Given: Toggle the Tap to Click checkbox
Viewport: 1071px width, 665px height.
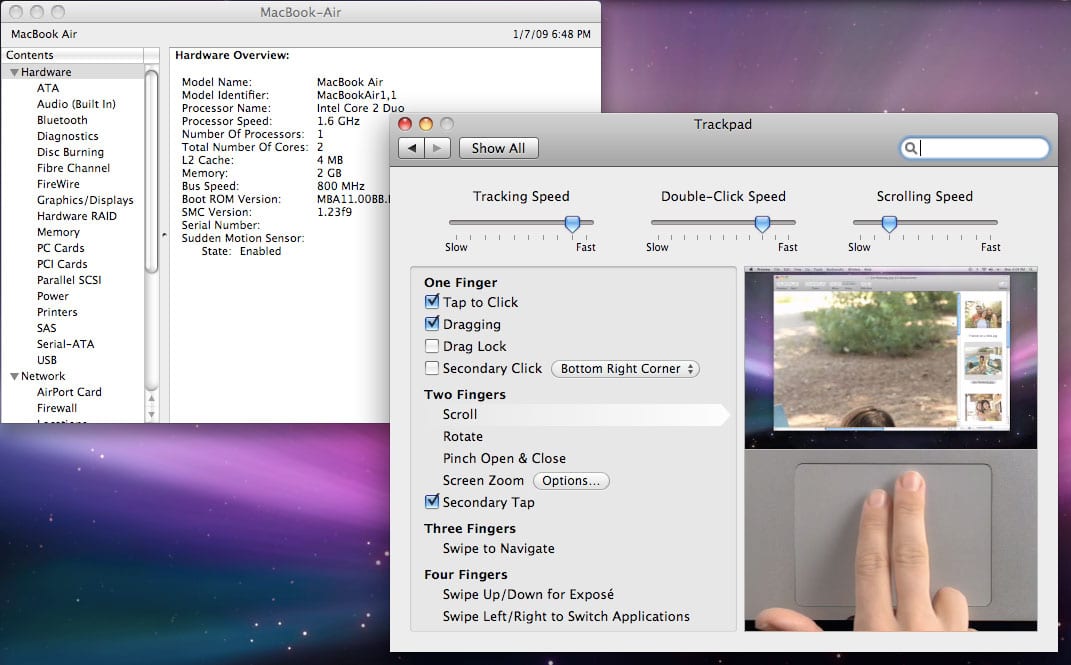Looking at the screenshot, I should click(x=432, y=301).
